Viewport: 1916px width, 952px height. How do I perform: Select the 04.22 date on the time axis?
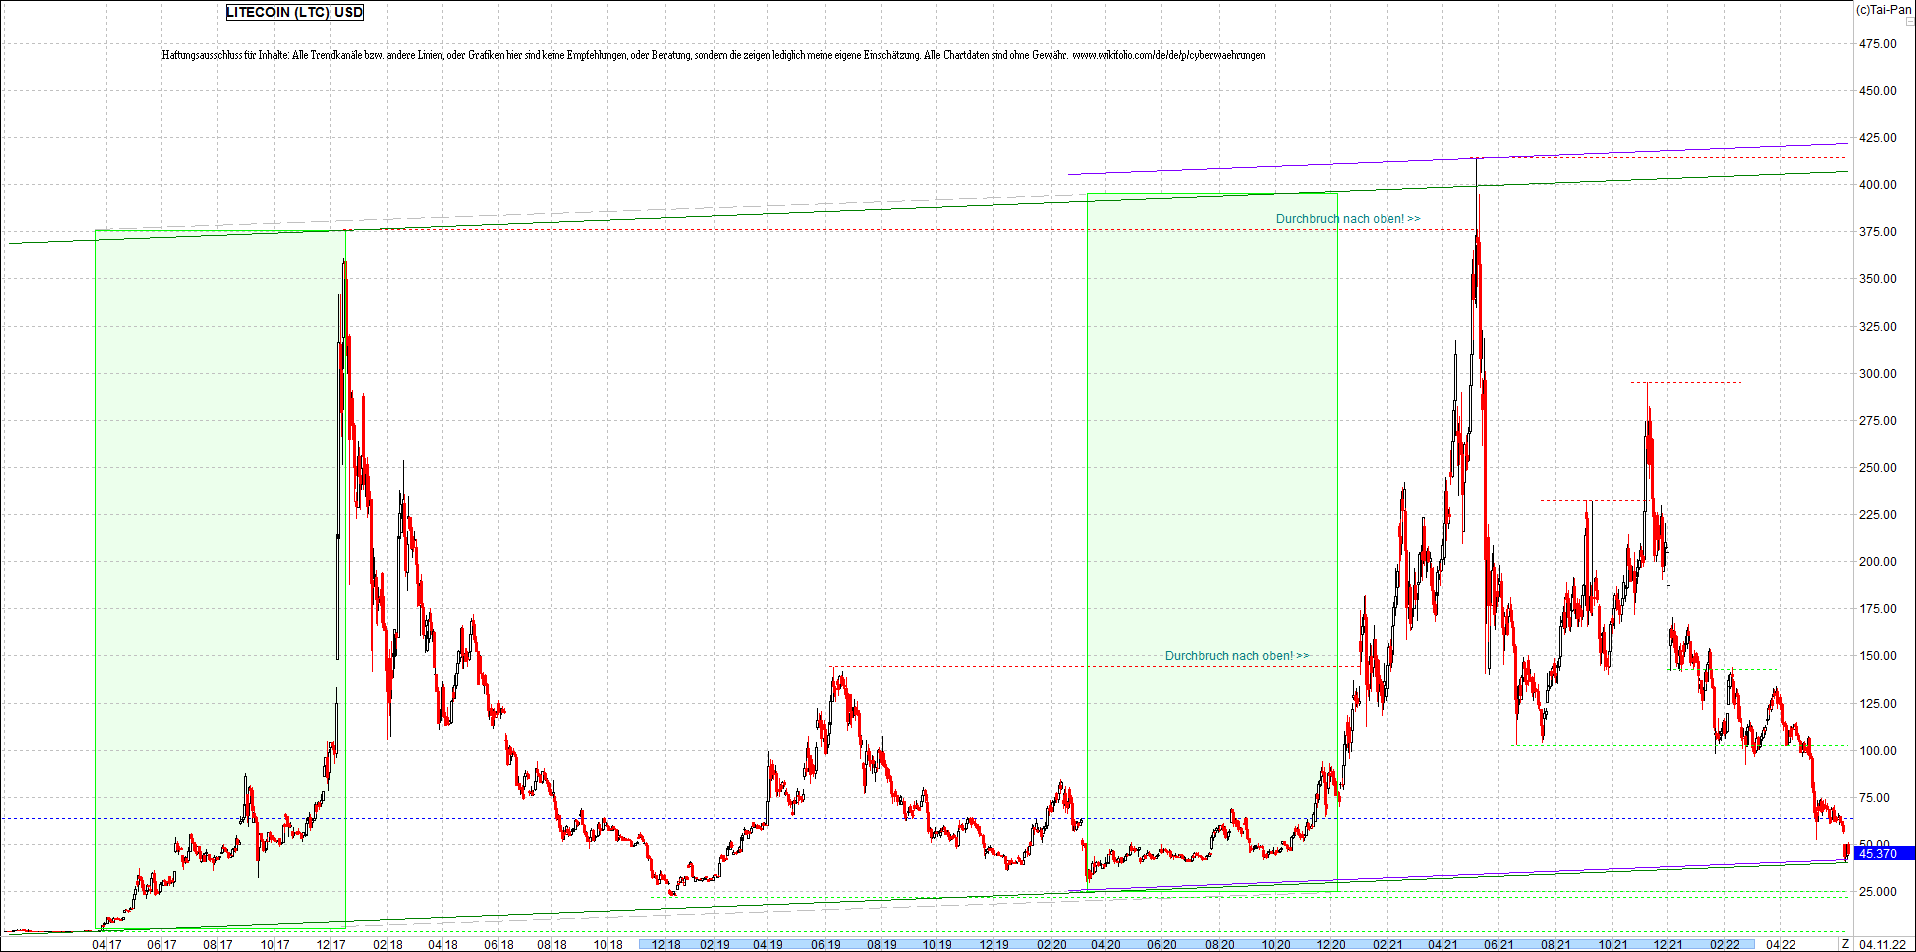pos(1781,944)
